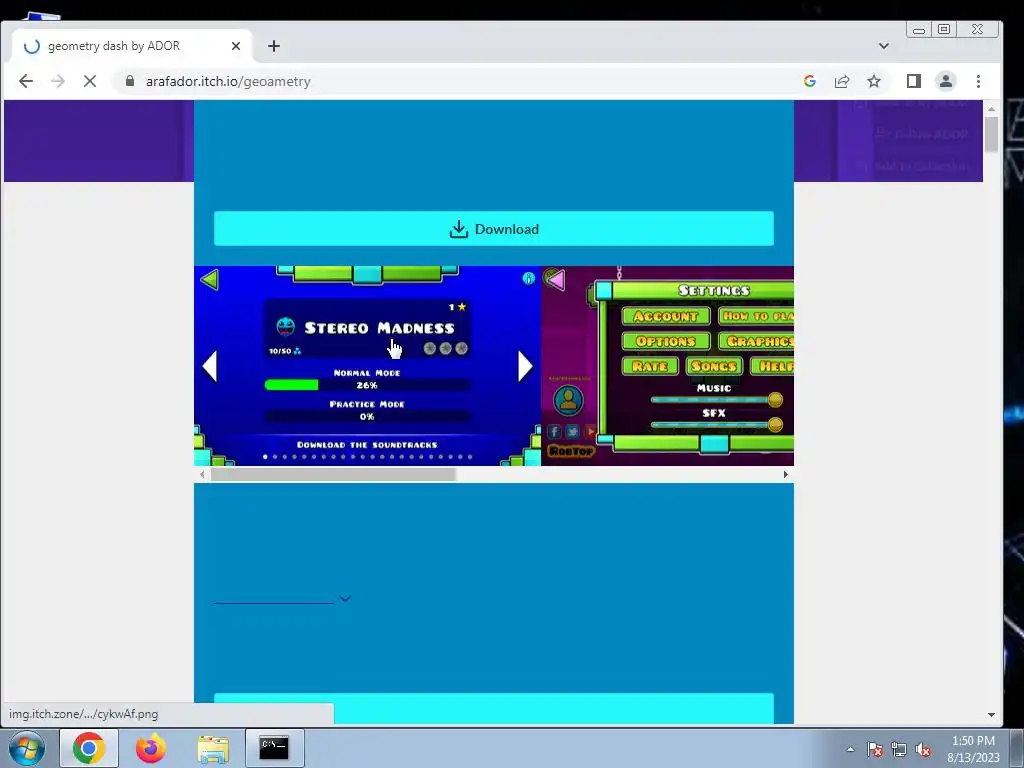This screenshot has height=768, width=1024.
Task: Click the padlock site info icon
Action: point(130,81)
